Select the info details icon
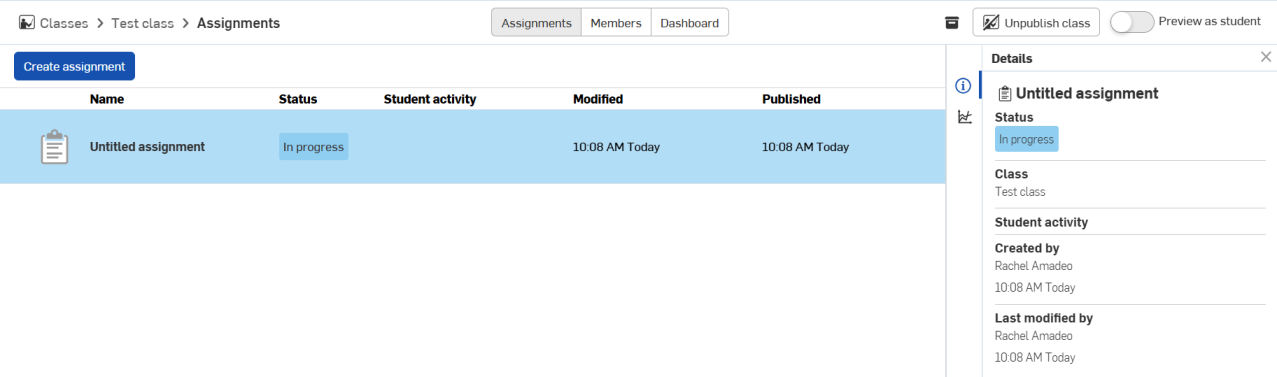 pyautogui.click(x=964, y=86)
